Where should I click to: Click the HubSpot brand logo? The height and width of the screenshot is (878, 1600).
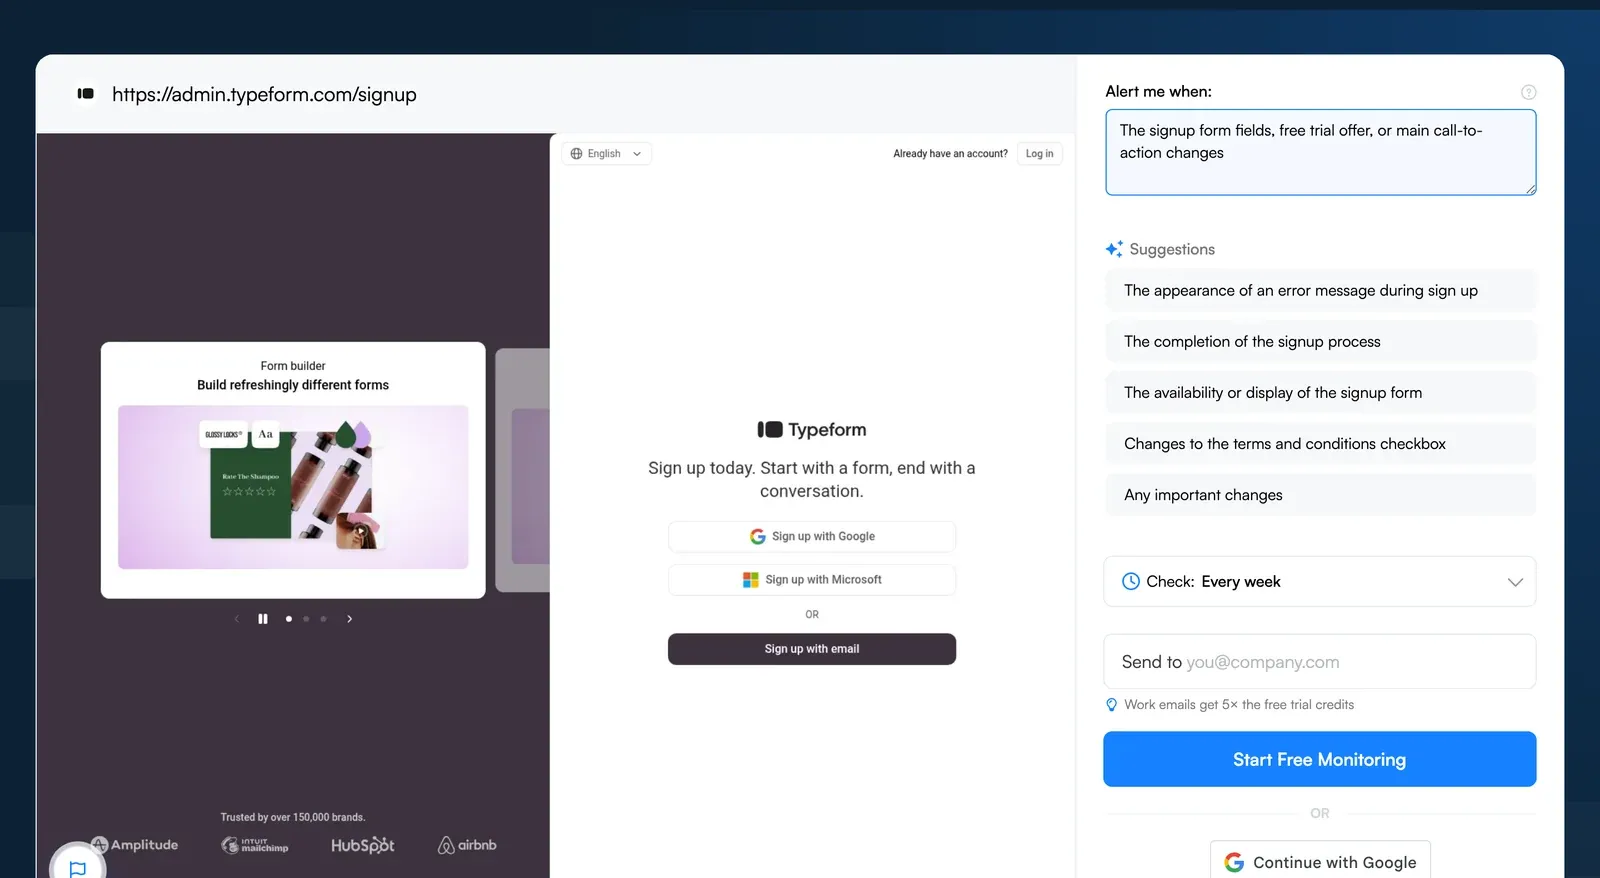(x=363, y=845)
